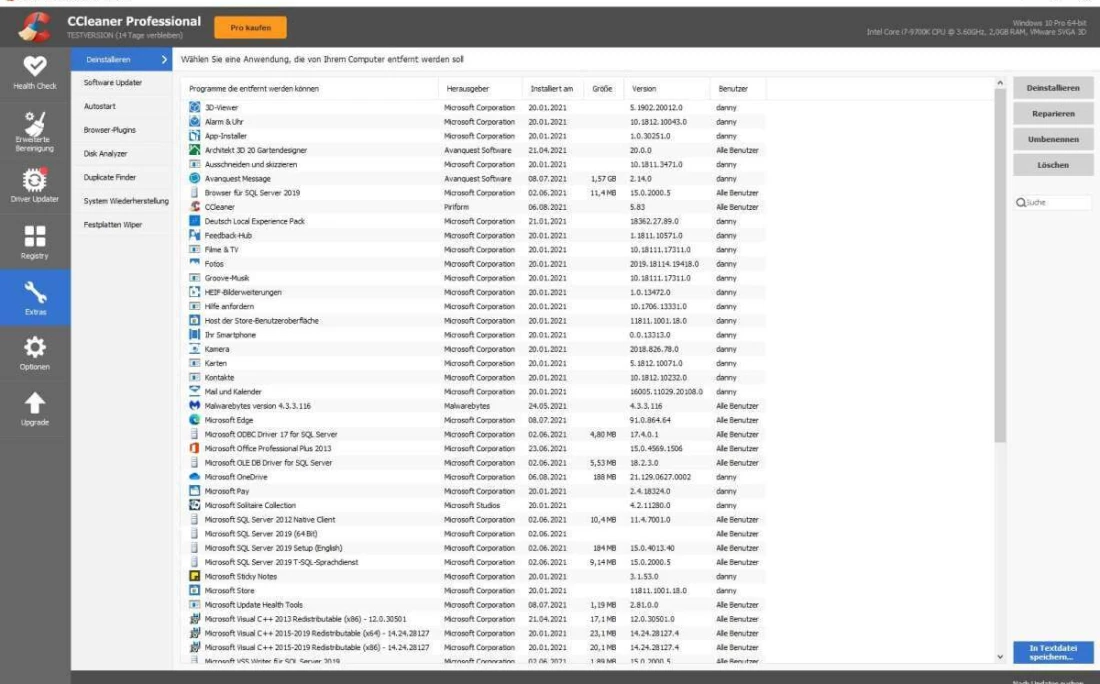Sort list by Installiert am column
The height and width of the screenshot is (684, 1100).
click(x=552, y=89)
